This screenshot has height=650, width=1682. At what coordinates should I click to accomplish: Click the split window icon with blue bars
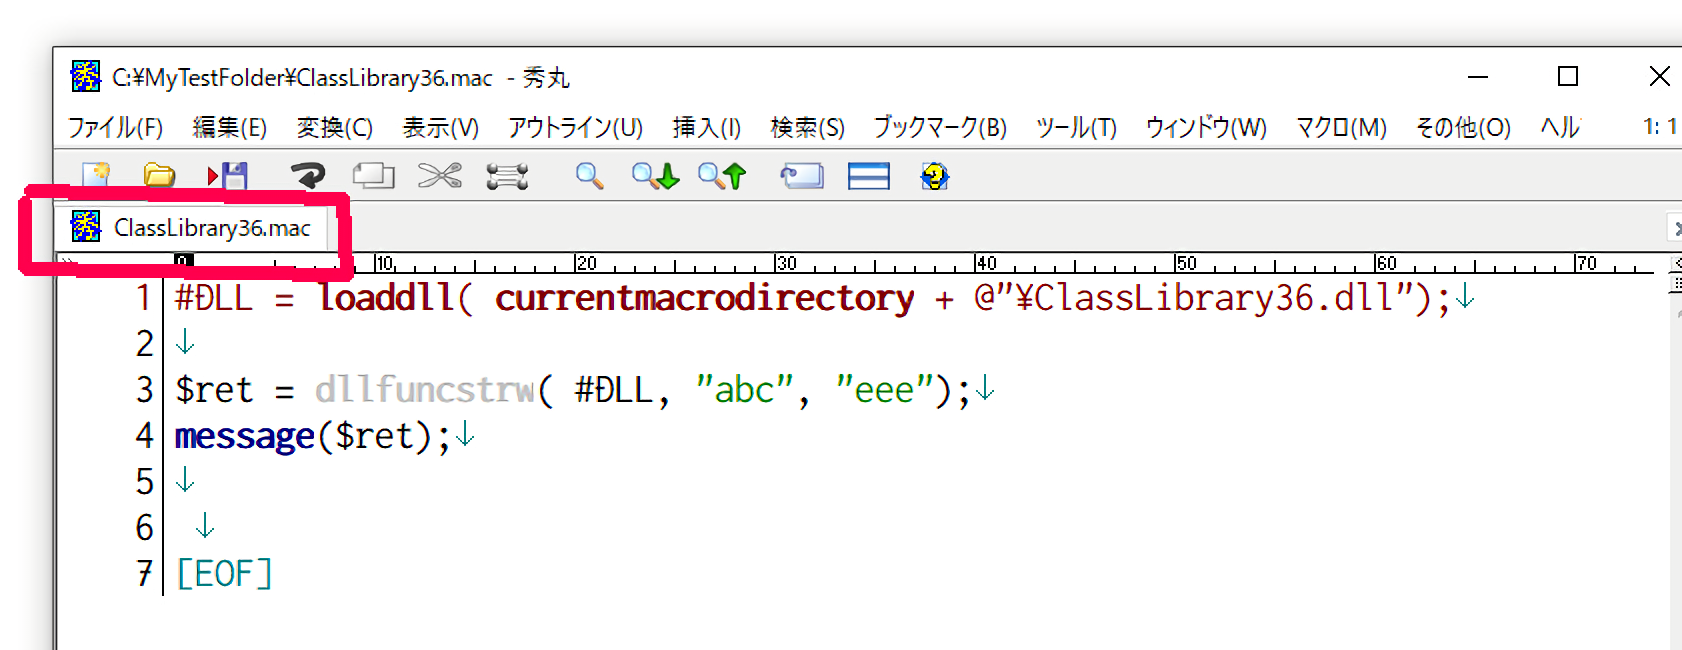[868, 177]
